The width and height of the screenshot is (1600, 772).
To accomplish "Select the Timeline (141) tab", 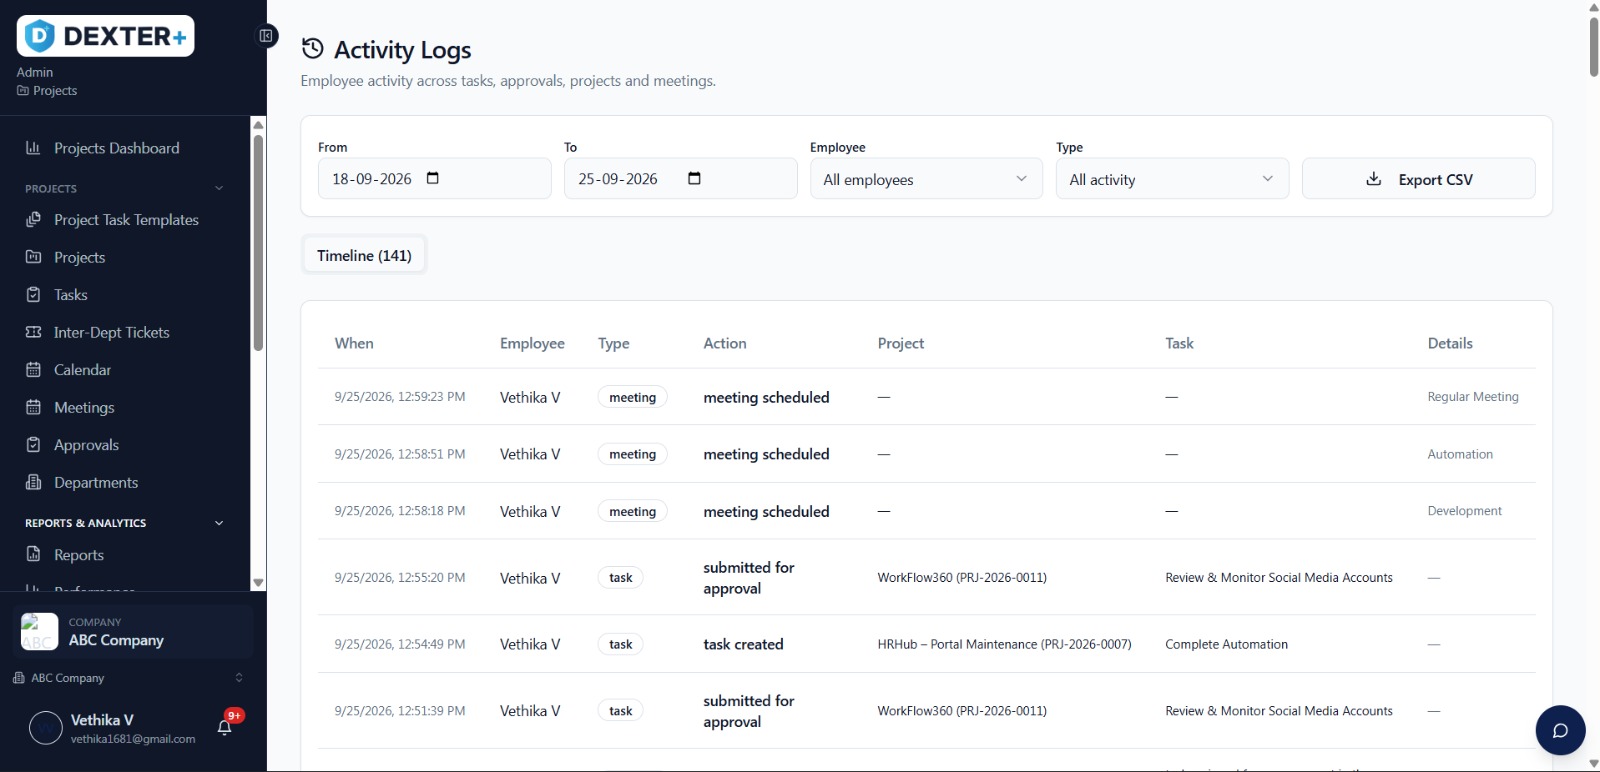I will [364, 255].
